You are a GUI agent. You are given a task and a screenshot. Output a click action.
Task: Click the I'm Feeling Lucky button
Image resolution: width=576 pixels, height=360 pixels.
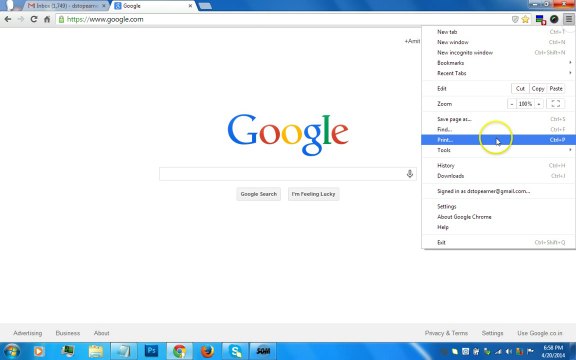pyautogui.click(x=313, y=194)
